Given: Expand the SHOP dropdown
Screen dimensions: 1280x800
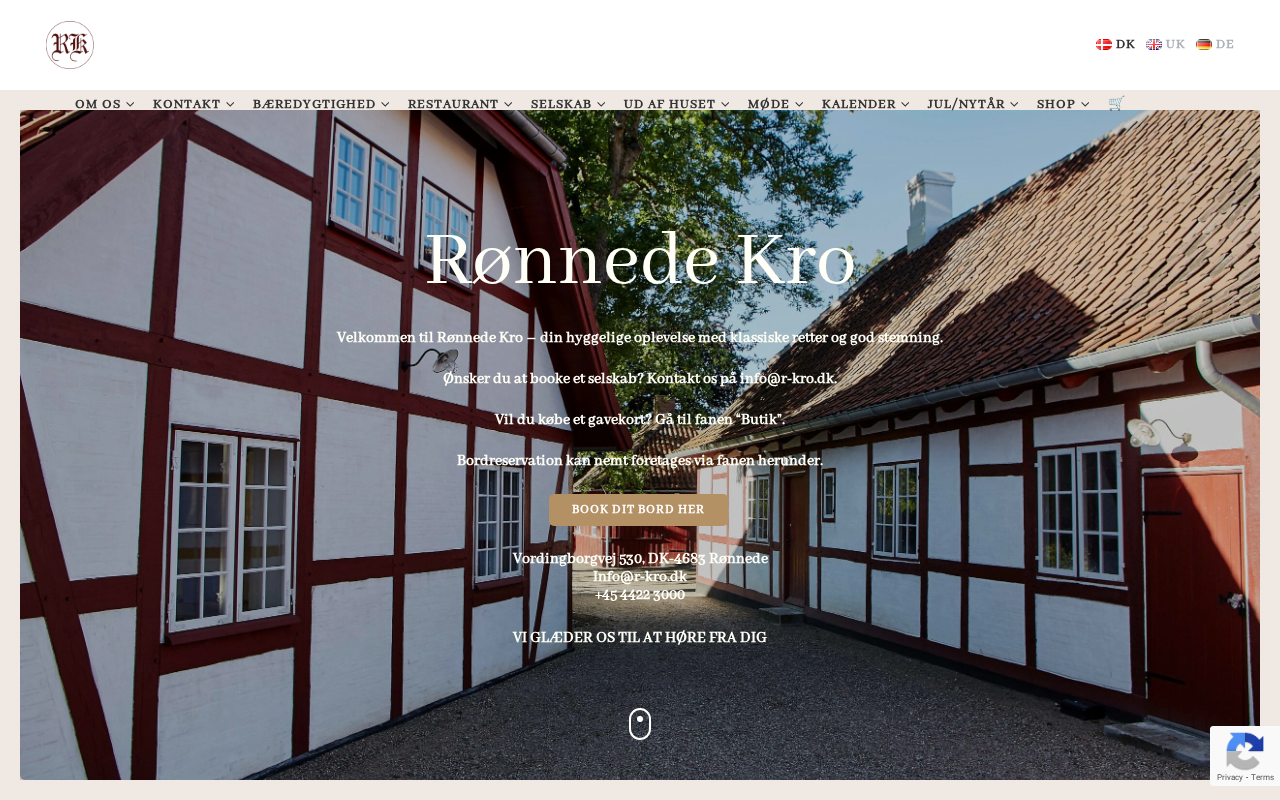Looking at the screenshot, I should tap(1063, 104).
